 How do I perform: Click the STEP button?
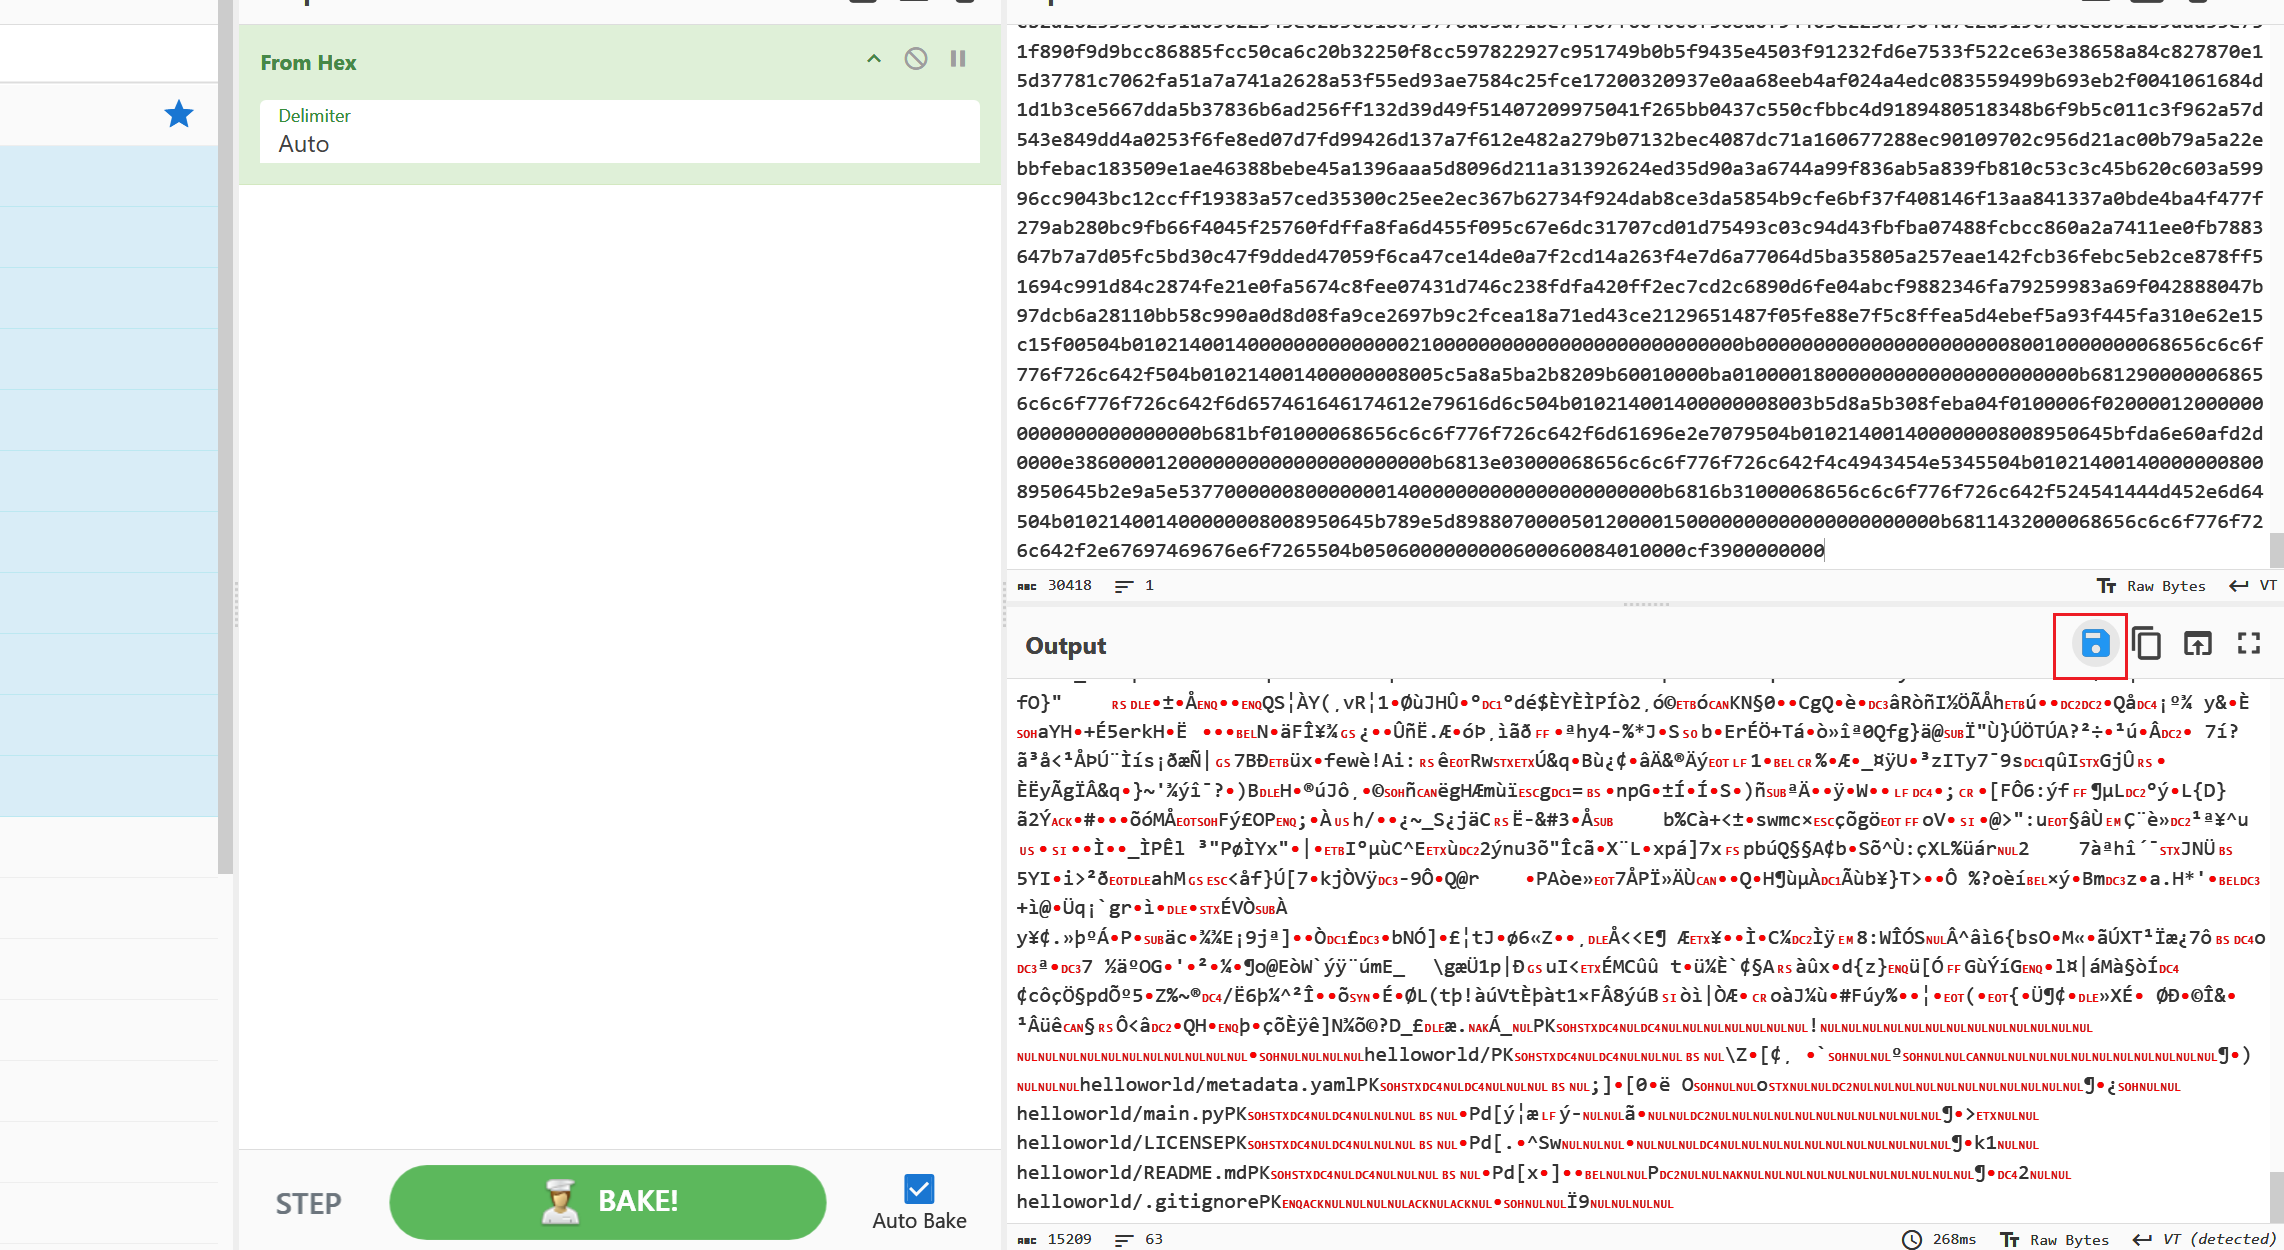coord(308,1203)
